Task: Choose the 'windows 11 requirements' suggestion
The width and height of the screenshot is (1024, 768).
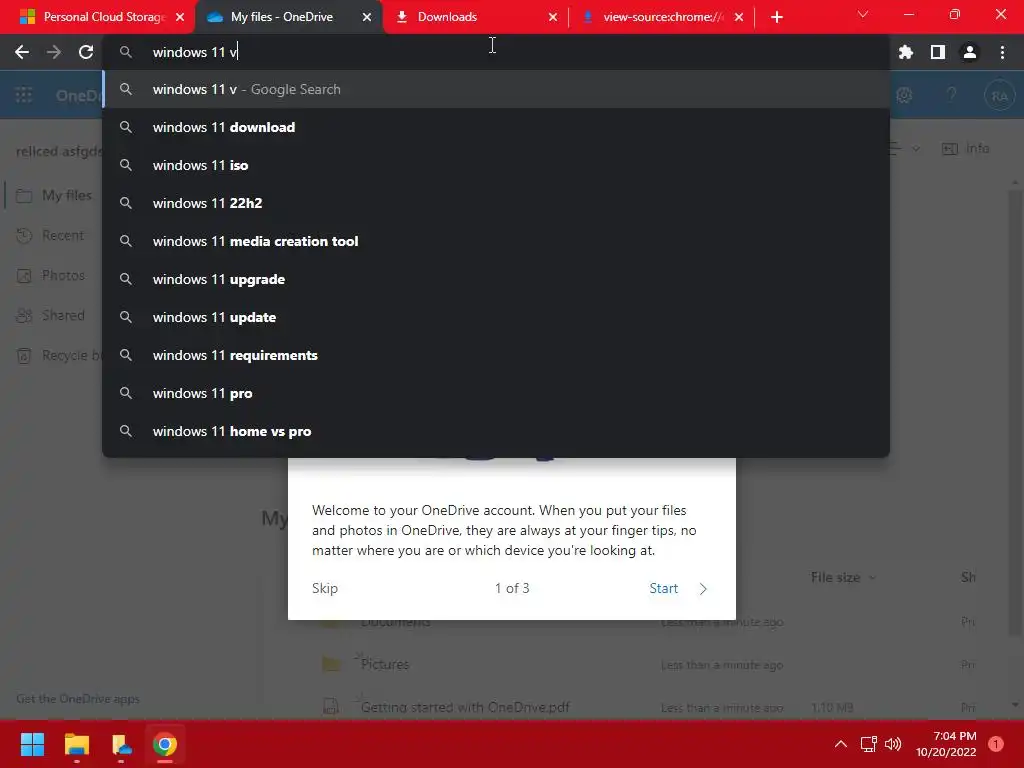Action: (x=496, y=355)
